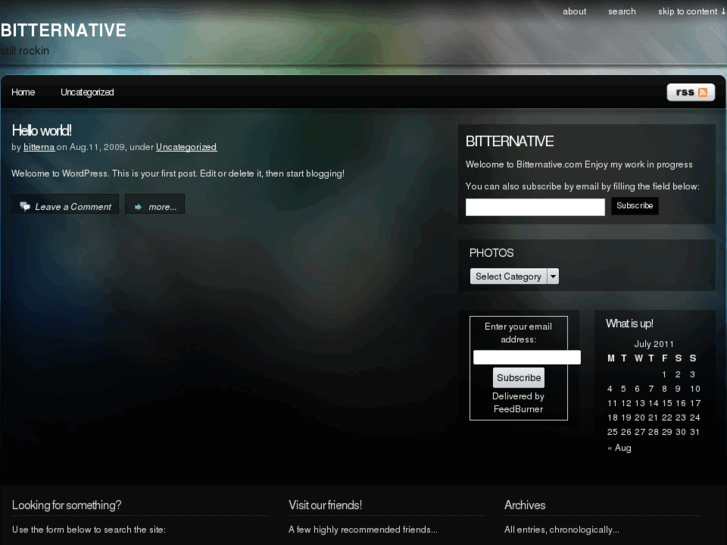
Task: Click the email field in BITTERNATIVE widget
Action: (x=535, y=207)
